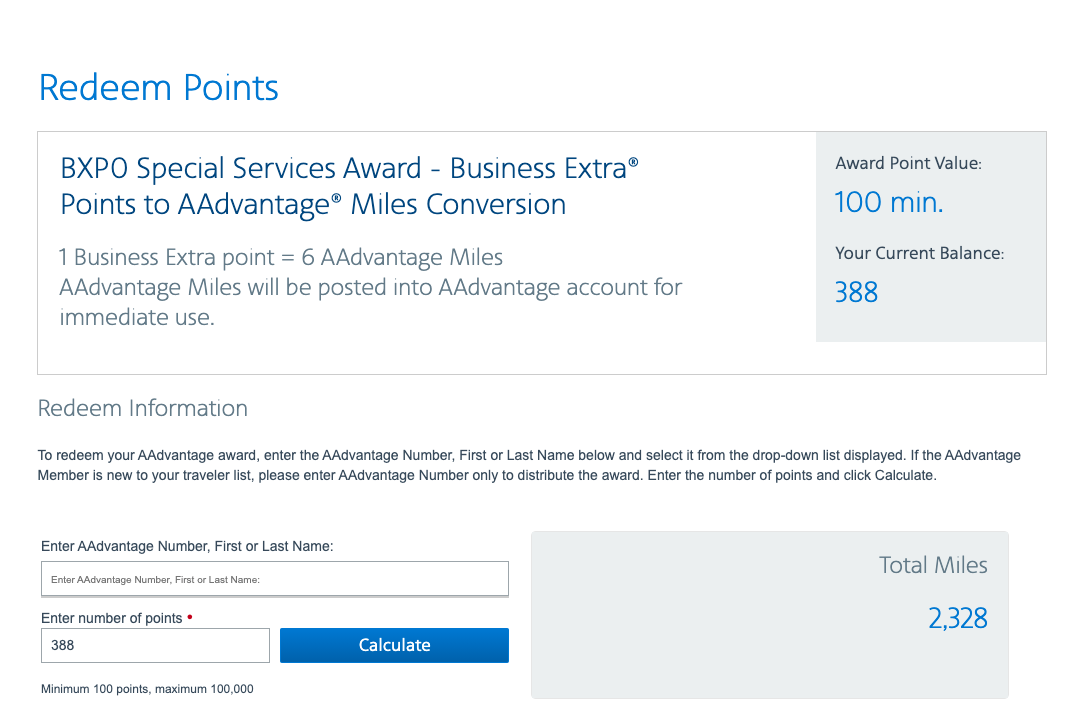This screenshot has height=712, width=1085.
Task: Click the 100 min. award point value
Action: click(x=888, y=202)
